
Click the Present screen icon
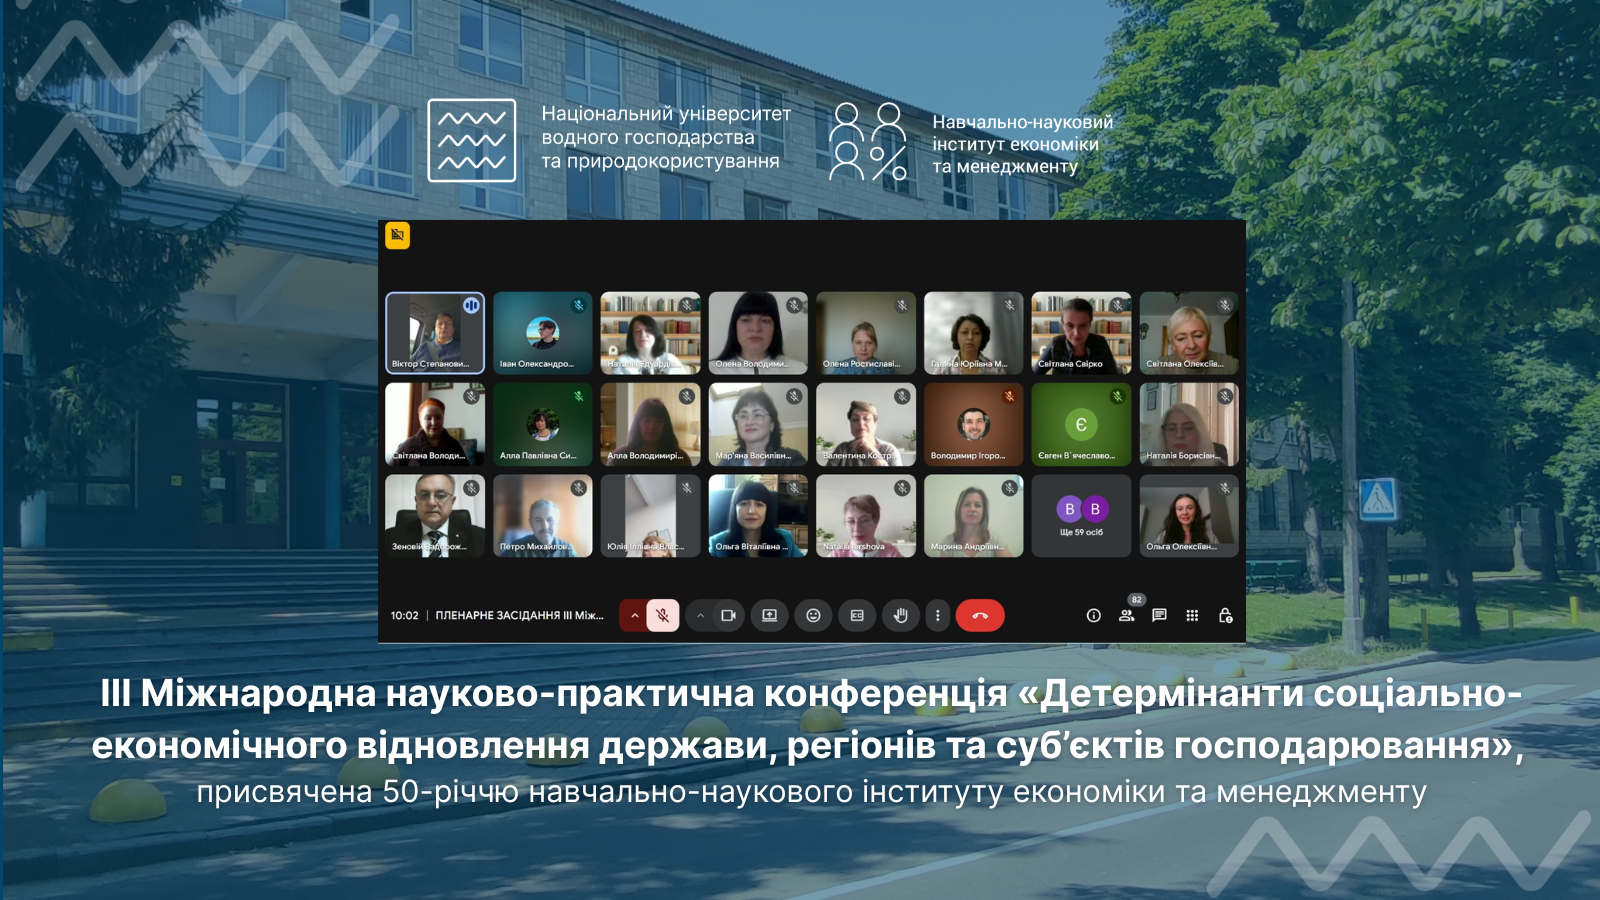point(769,616)
